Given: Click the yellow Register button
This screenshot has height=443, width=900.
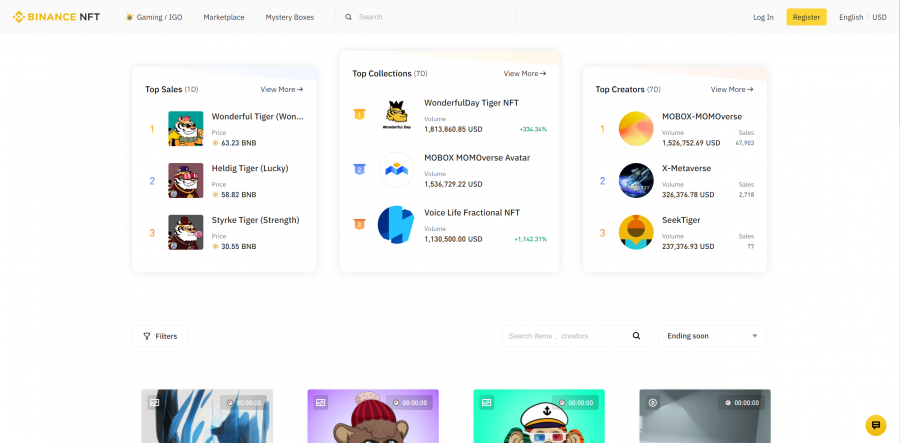Looking at the screenshot, I should (806, 17).
